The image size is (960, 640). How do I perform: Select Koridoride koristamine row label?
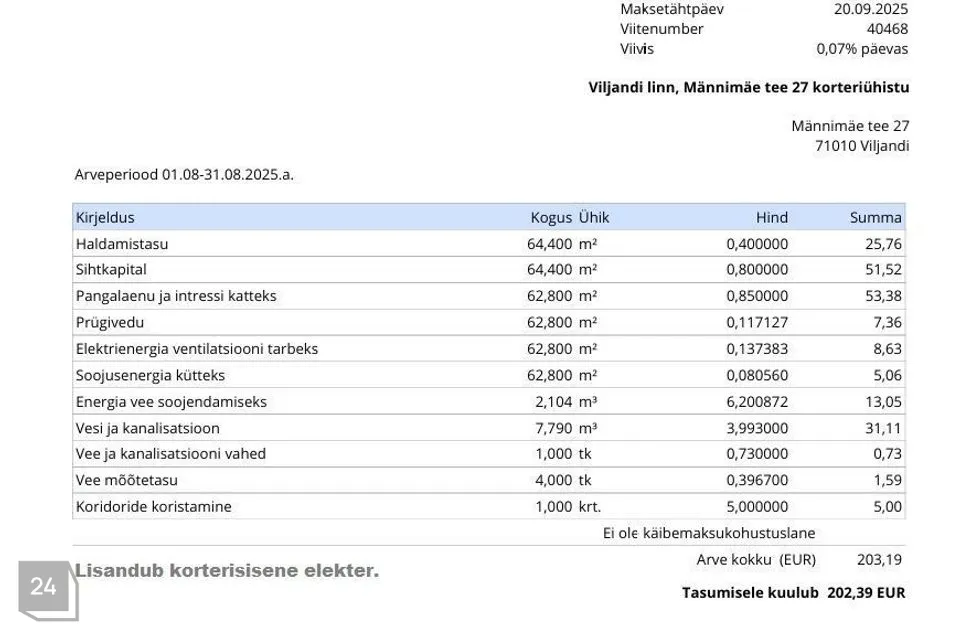point(153,506)
